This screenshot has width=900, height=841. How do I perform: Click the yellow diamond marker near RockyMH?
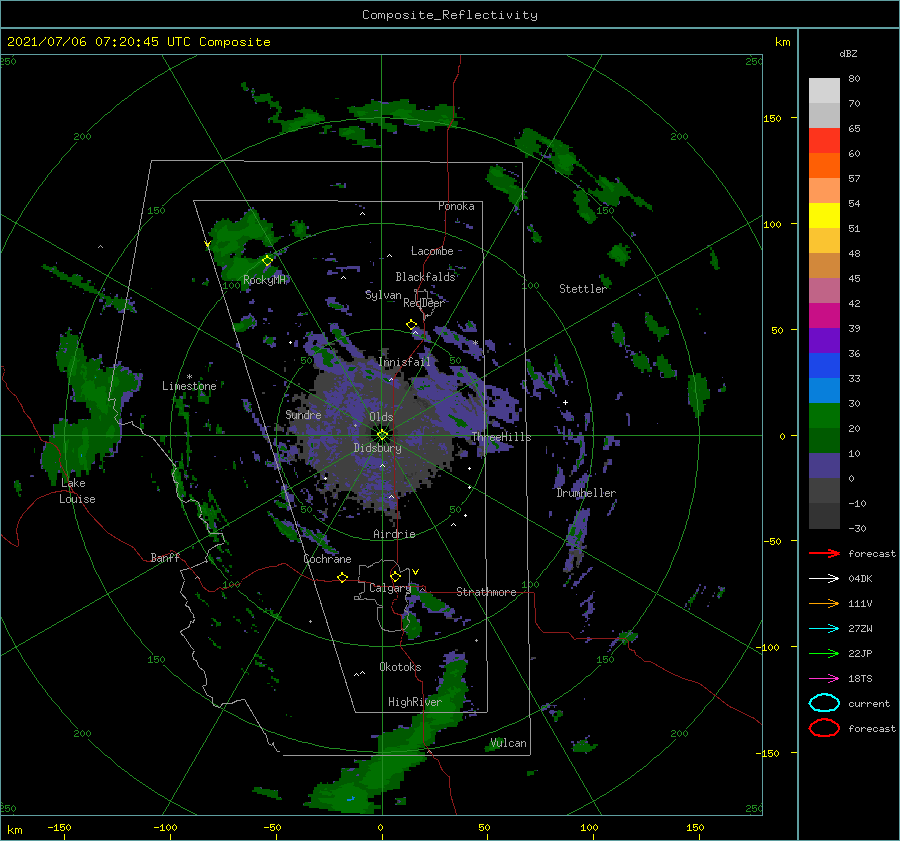[x=267, y=261]
